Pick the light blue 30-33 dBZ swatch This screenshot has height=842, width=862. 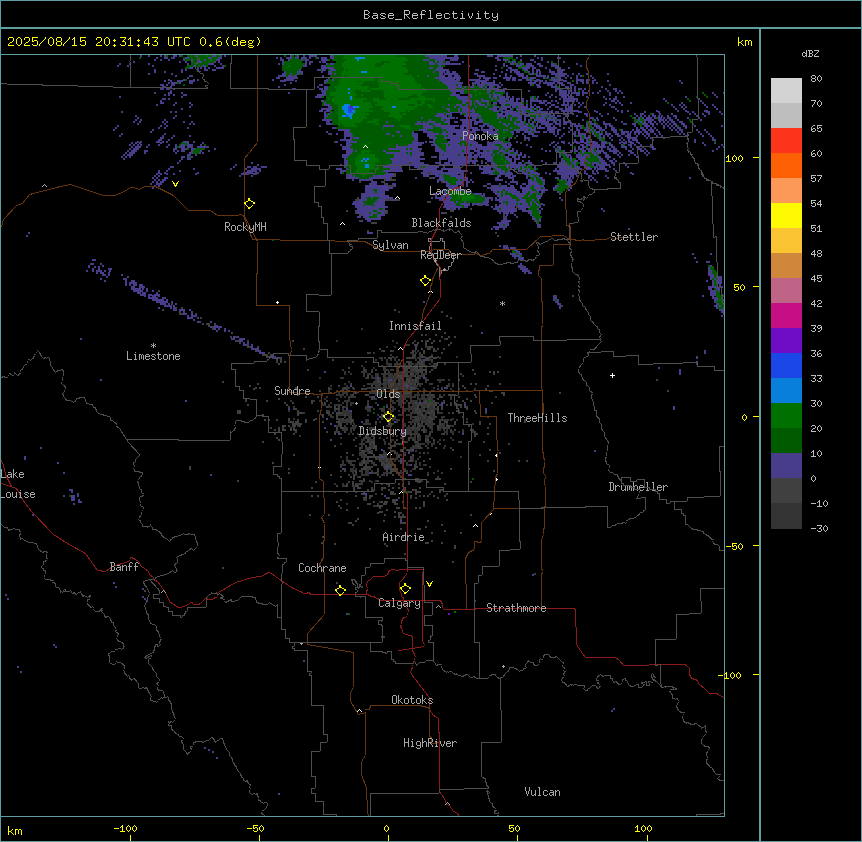(786, 391)
